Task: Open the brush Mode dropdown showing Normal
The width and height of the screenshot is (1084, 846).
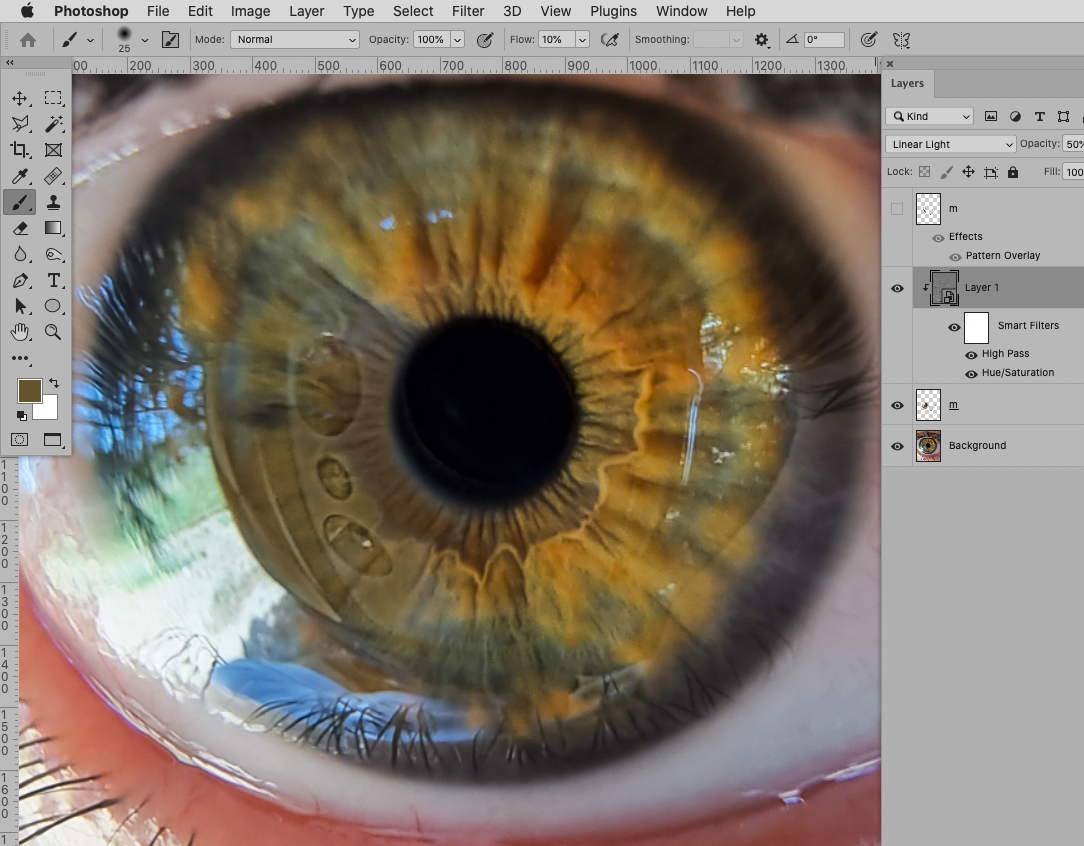Action: click(x=293, y=39)
